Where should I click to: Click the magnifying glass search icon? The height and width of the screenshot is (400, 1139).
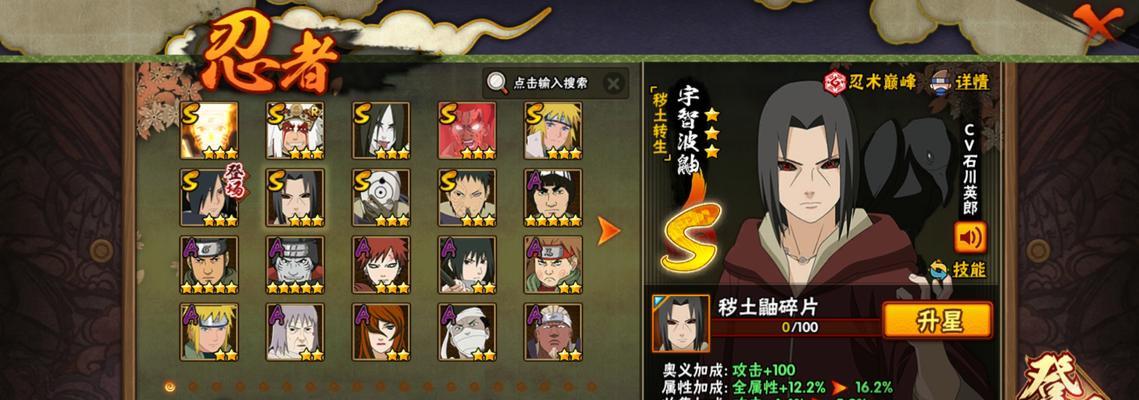click(x=498, y=83)
